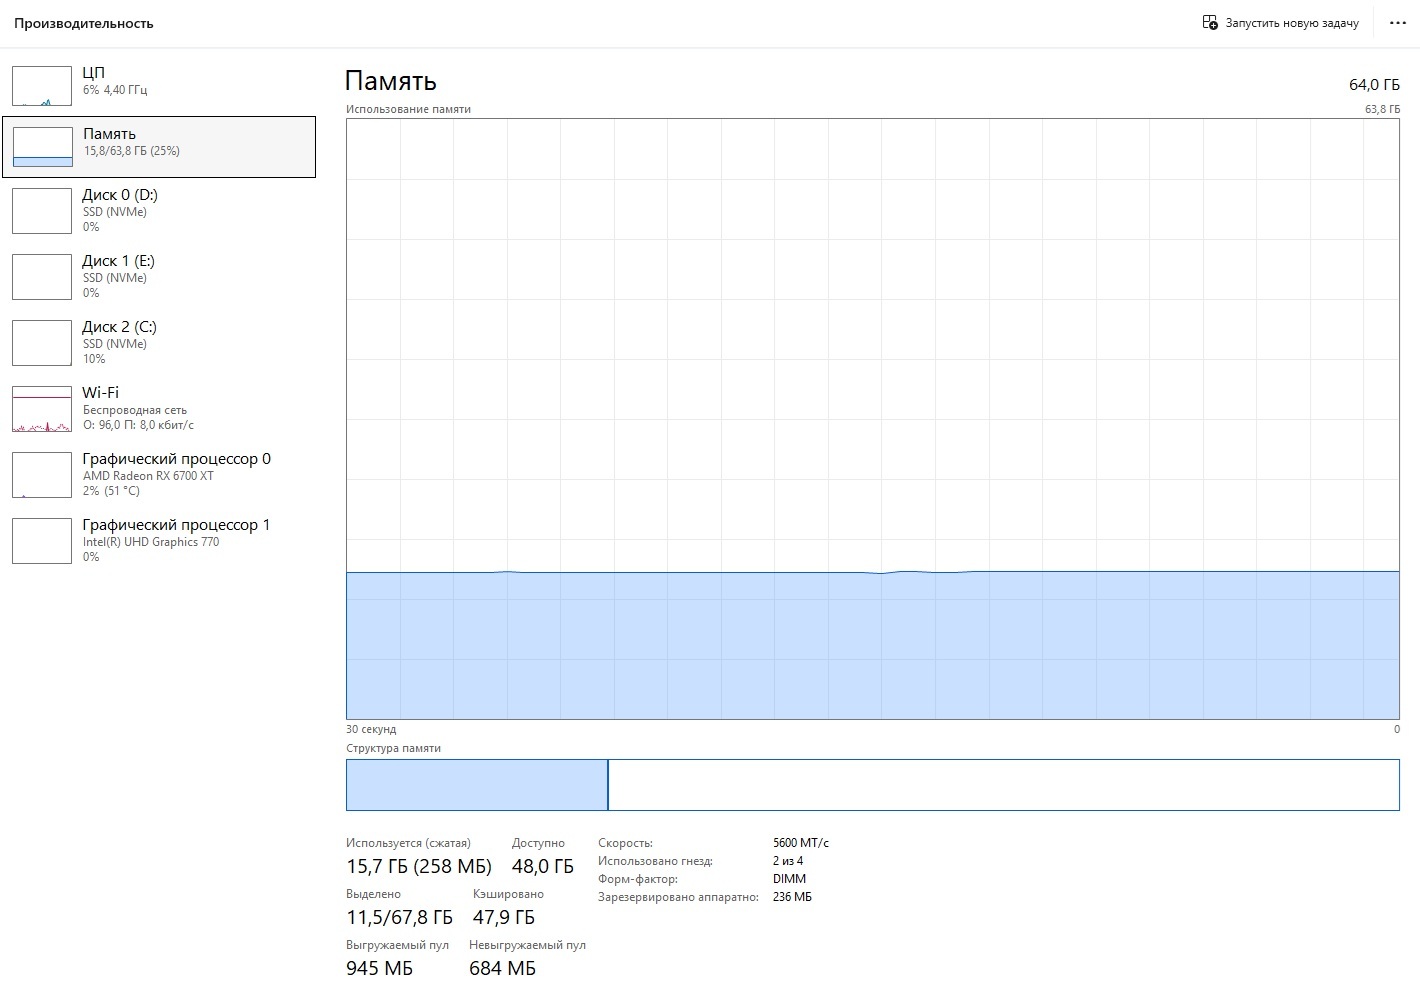Image resolution: width=1420 pixels, height=994 pixels.
Task: Click the GPU 0 mini graph thumbnail
Action: [42, 475]
